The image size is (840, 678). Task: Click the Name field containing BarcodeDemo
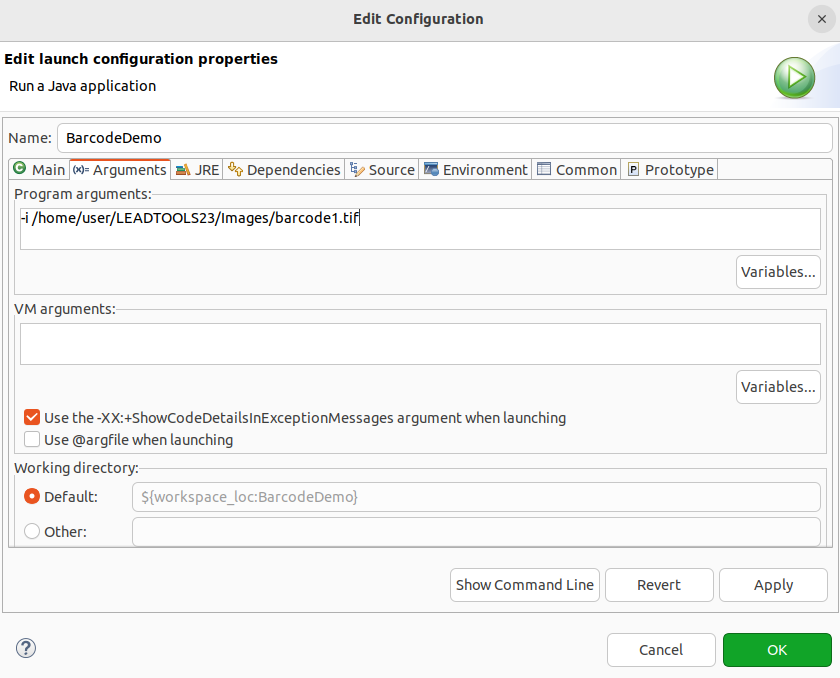[444, 138]
